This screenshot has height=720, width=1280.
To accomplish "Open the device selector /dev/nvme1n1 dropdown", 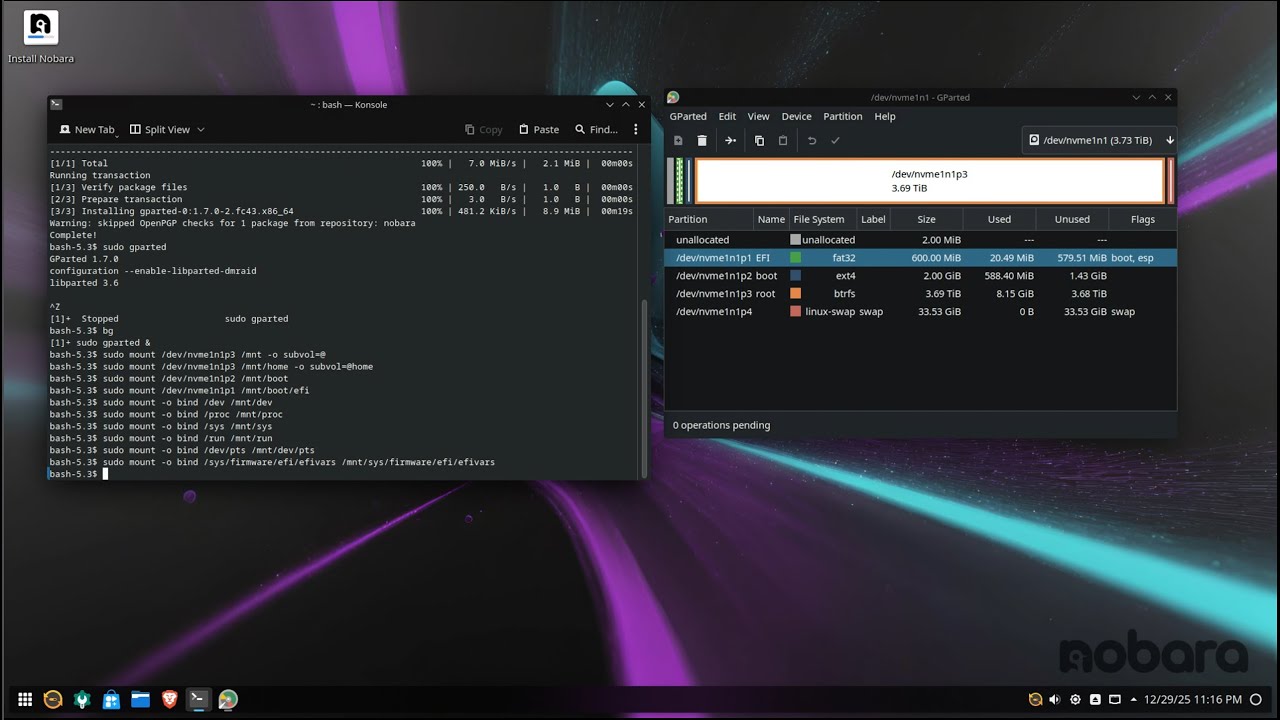I will coord(1099,141).
